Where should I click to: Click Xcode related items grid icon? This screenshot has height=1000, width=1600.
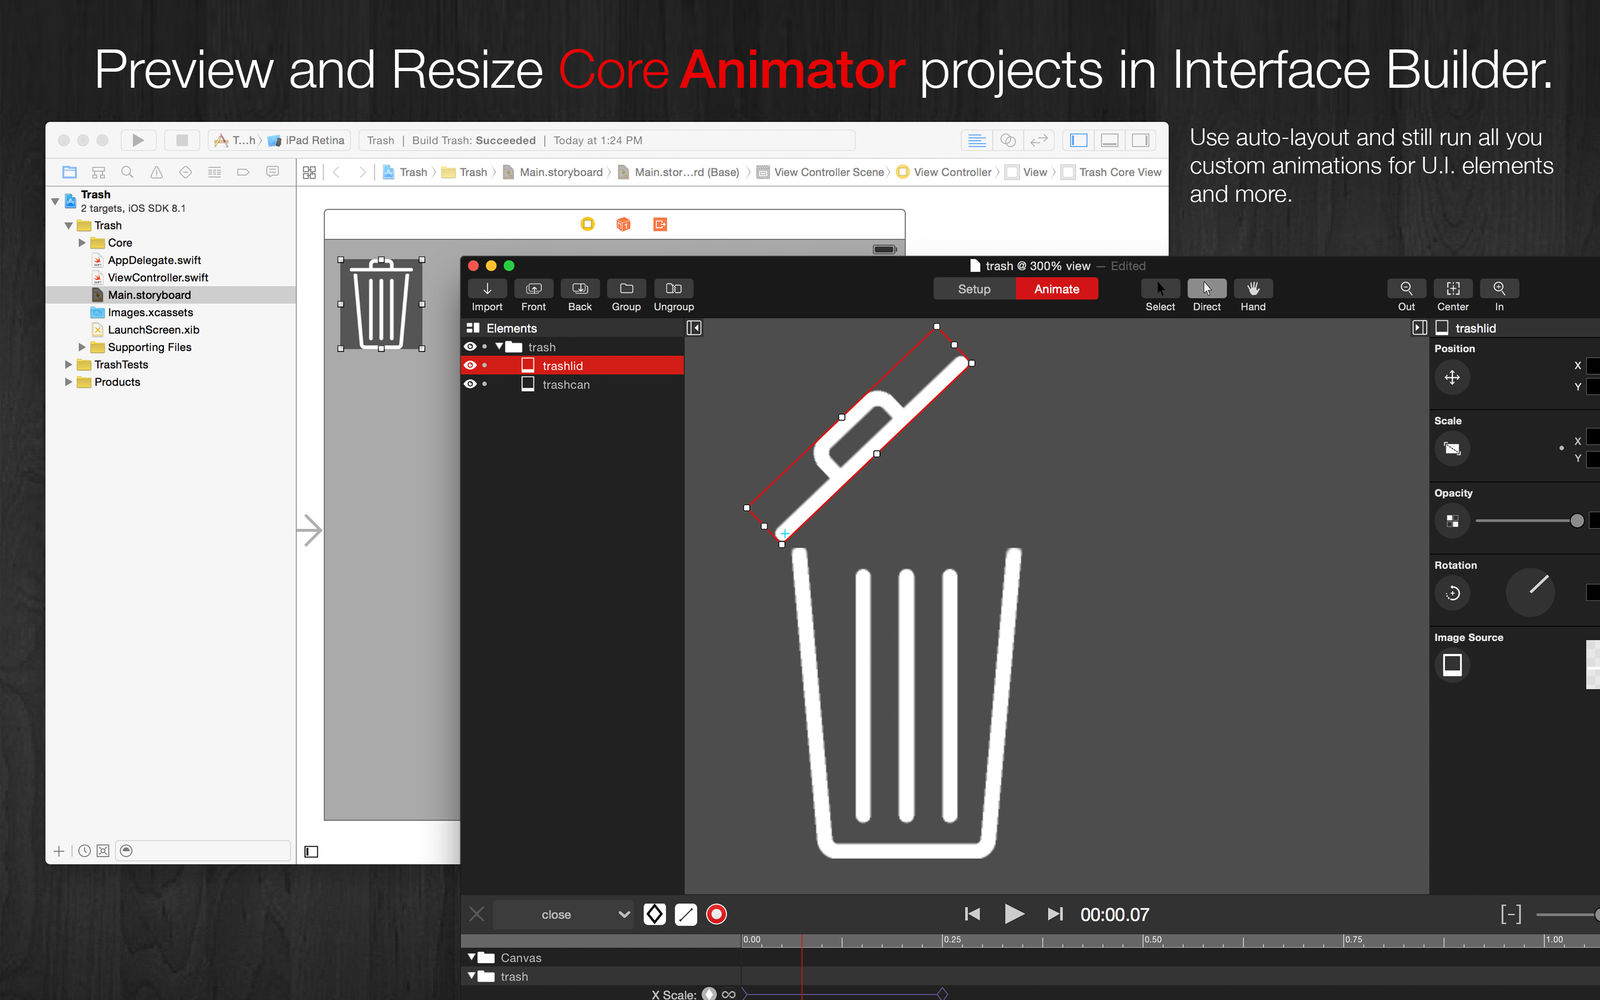click(309, 172)
